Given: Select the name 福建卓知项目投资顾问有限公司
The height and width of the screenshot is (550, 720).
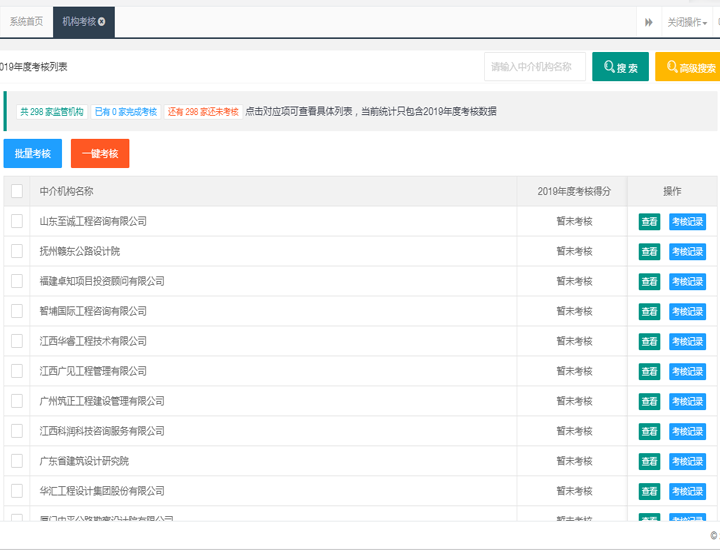Looking at the screenshot, I should (102, 281).
